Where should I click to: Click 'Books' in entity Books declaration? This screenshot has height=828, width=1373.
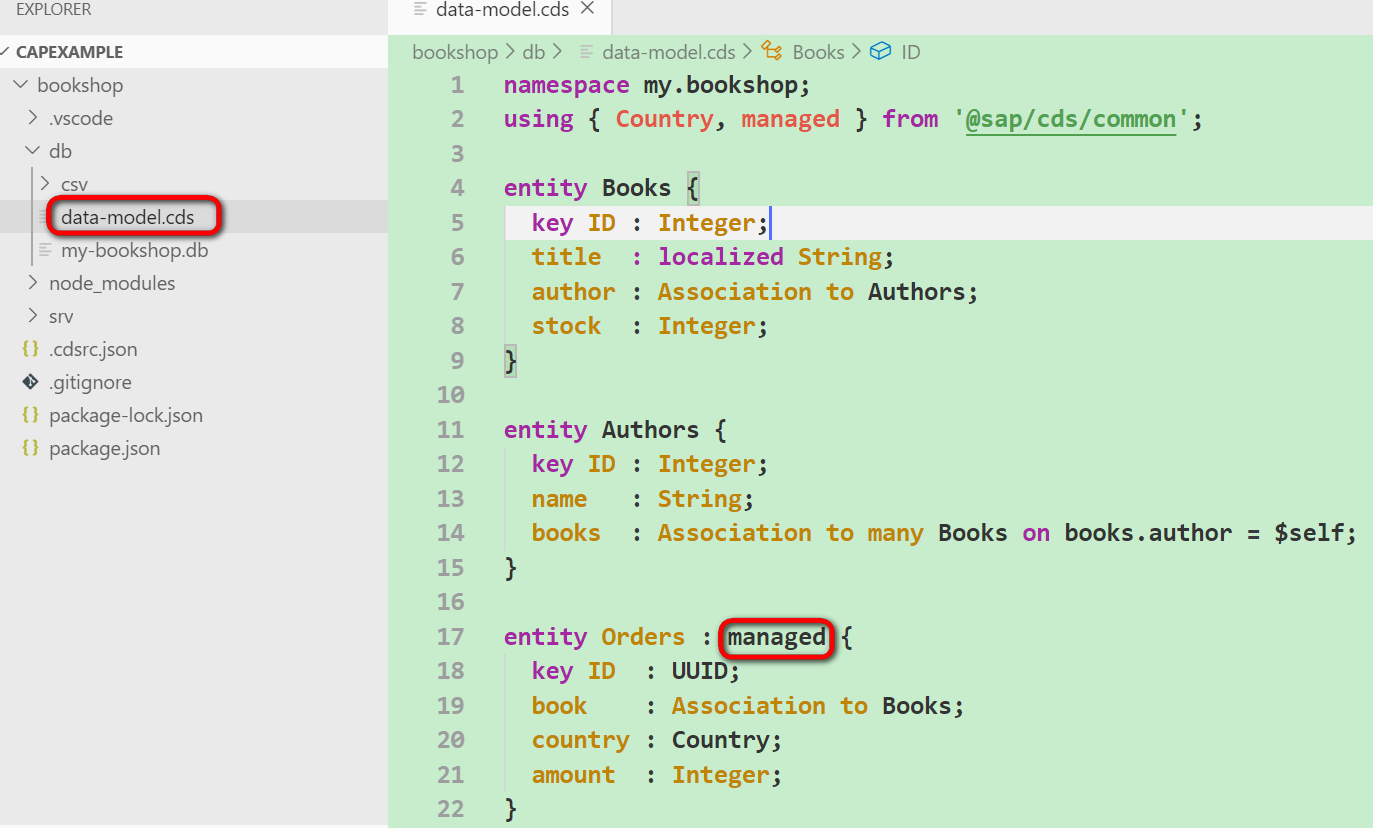point(636,188)
